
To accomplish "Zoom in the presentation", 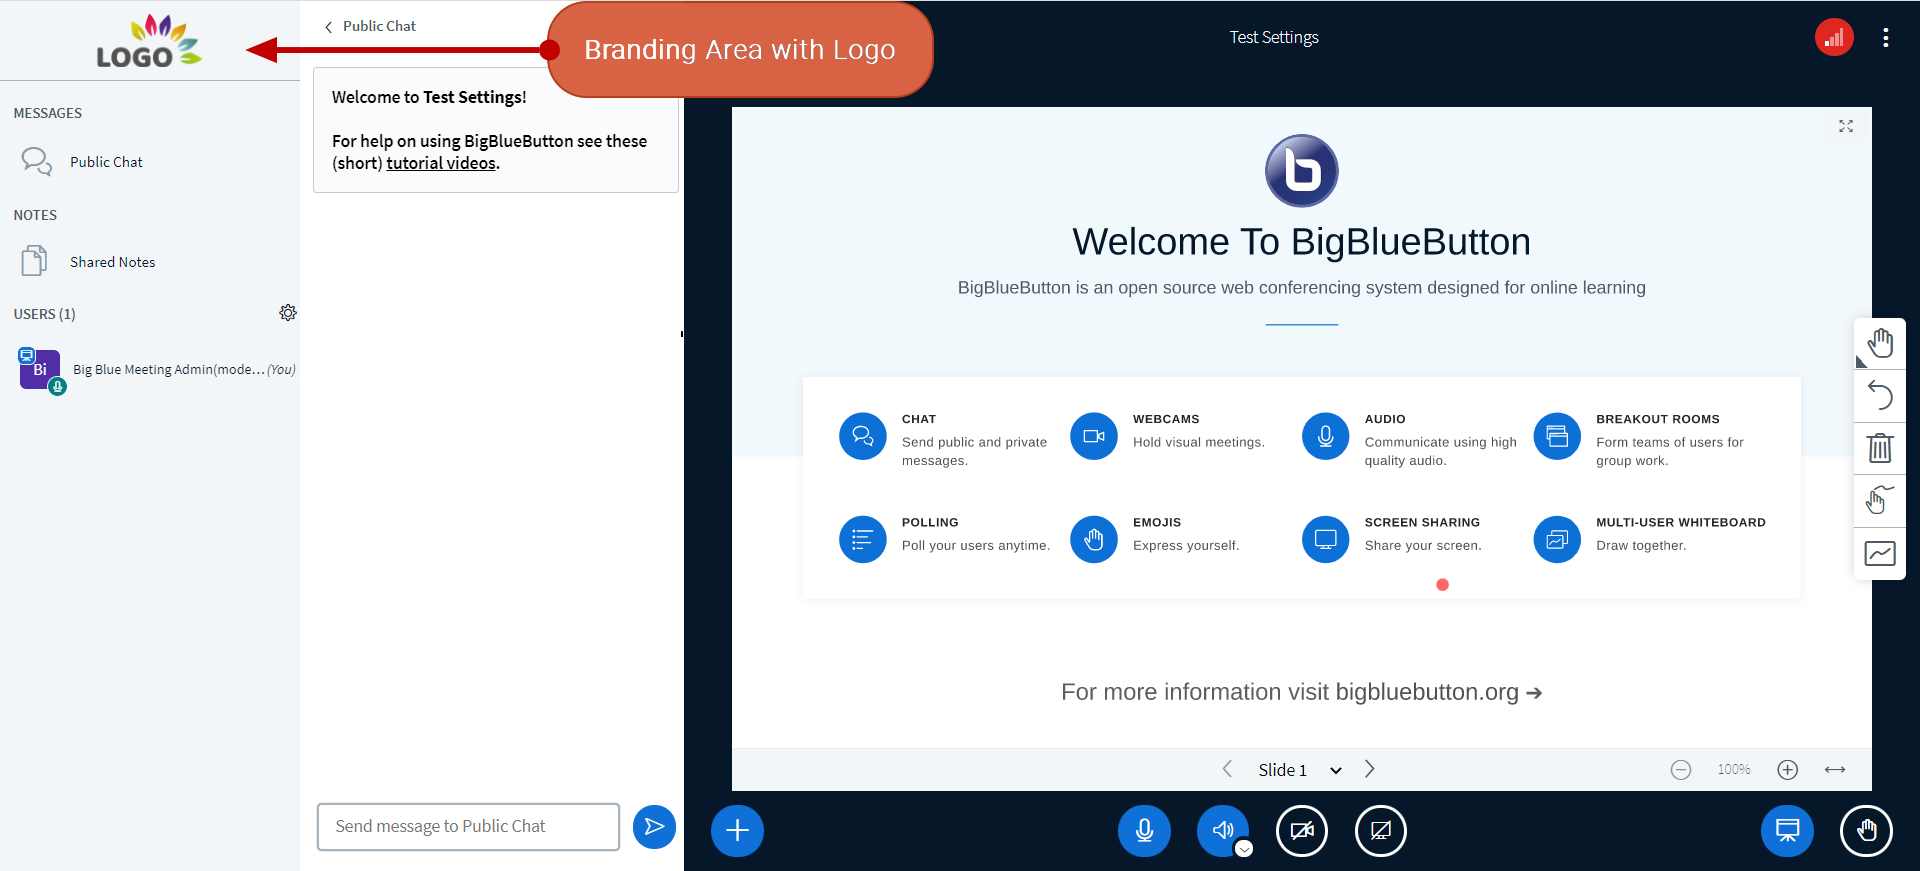I will [1788, 770].
